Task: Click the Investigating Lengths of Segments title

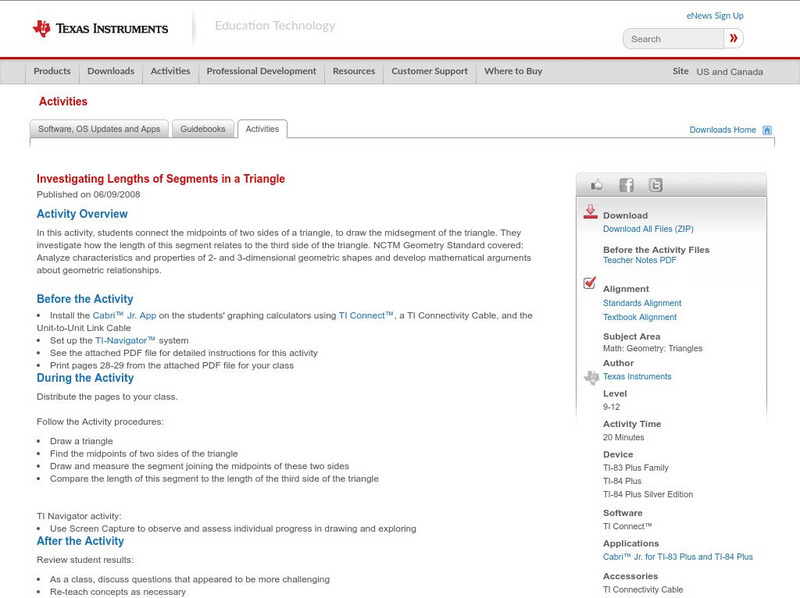Action: point(161,179)
